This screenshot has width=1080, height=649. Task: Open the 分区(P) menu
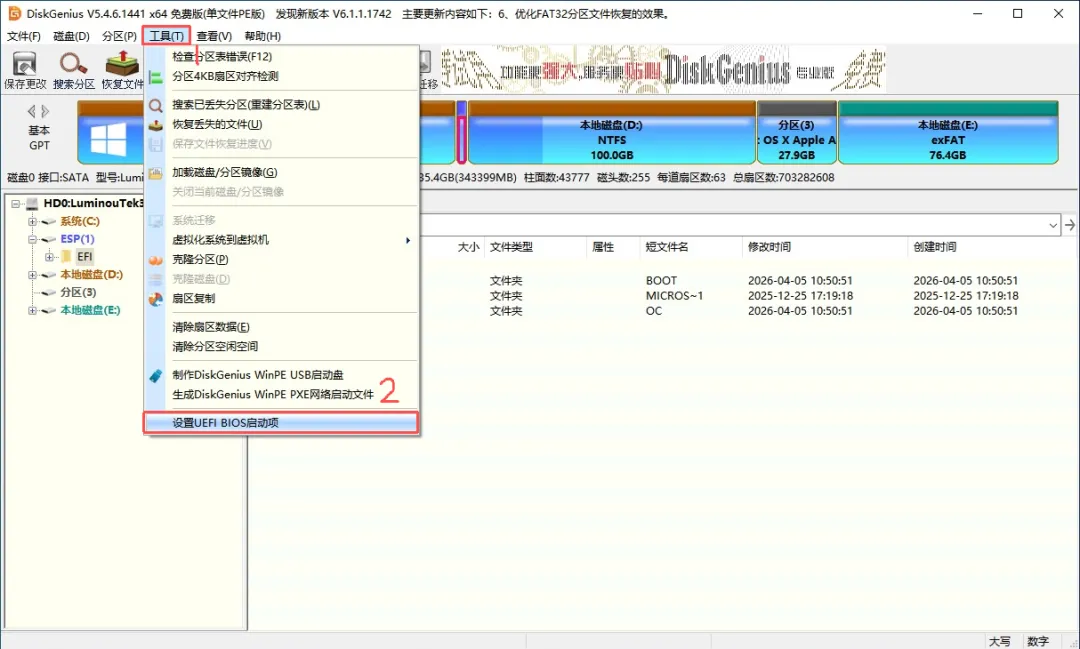tap(119, 36)
